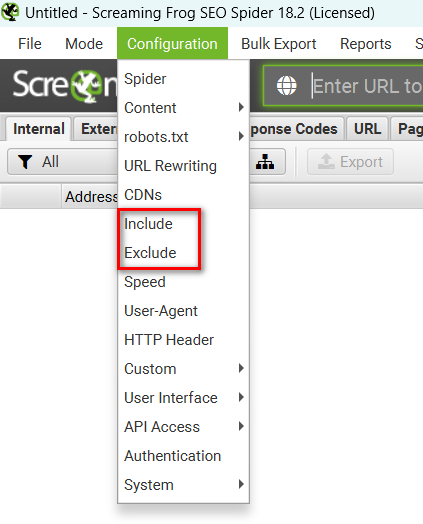
Task: Click the globe icon in URL bar
Action: (286, 86)
